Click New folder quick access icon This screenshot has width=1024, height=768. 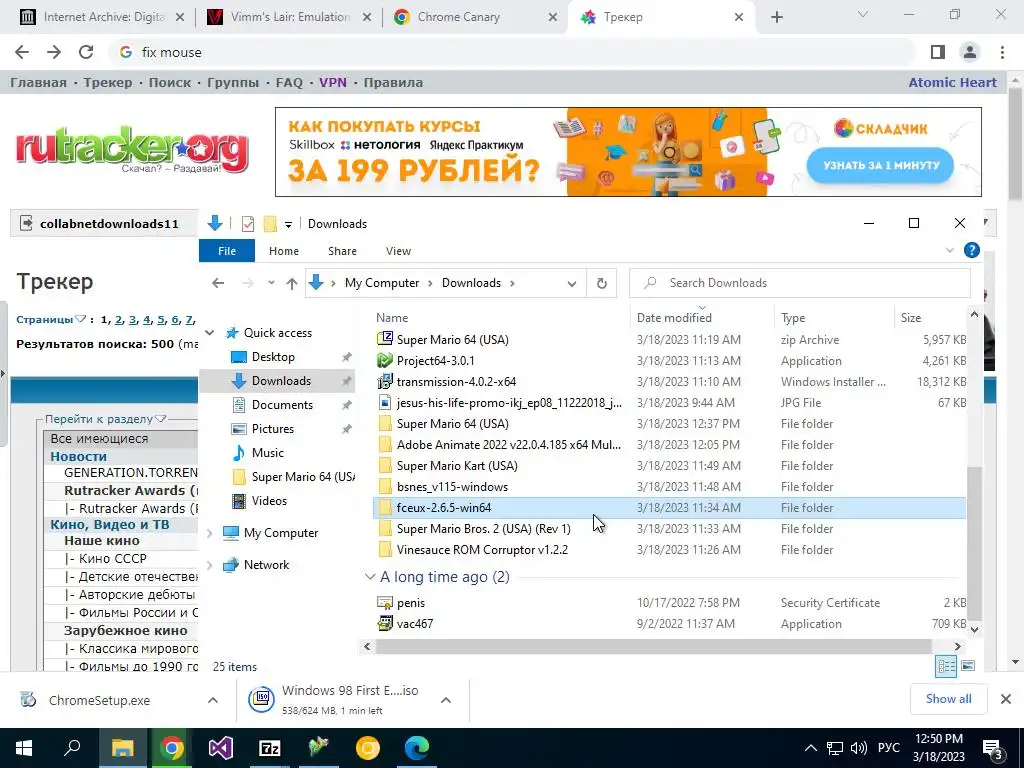tap(270, 224)
